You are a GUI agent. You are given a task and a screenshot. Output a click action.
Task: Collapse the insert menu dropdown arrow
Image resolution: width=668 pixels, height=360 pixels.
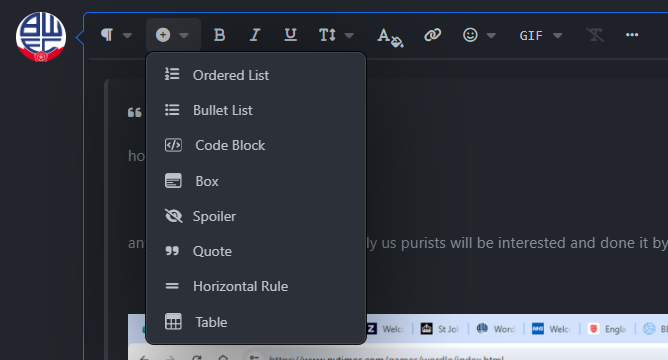pos(184,35)
